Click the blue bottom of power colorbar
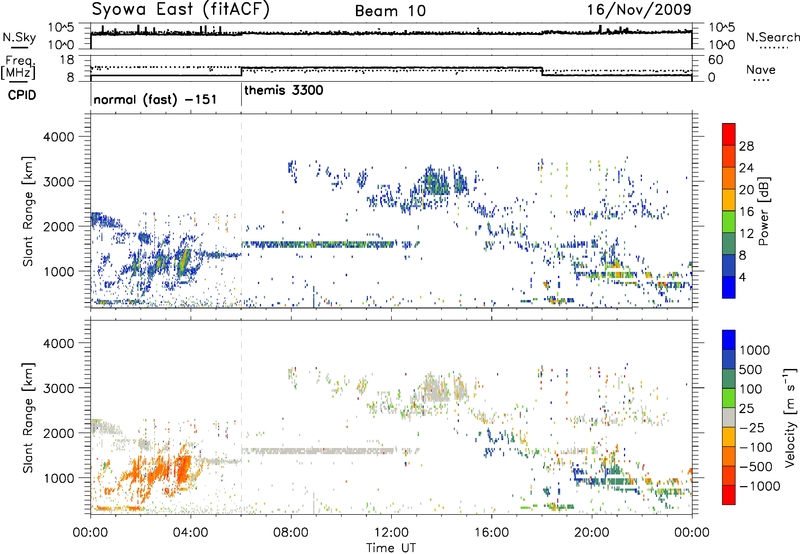Image resolution: width=800 pixels, height=554 pixels. [x=729, y=287]
